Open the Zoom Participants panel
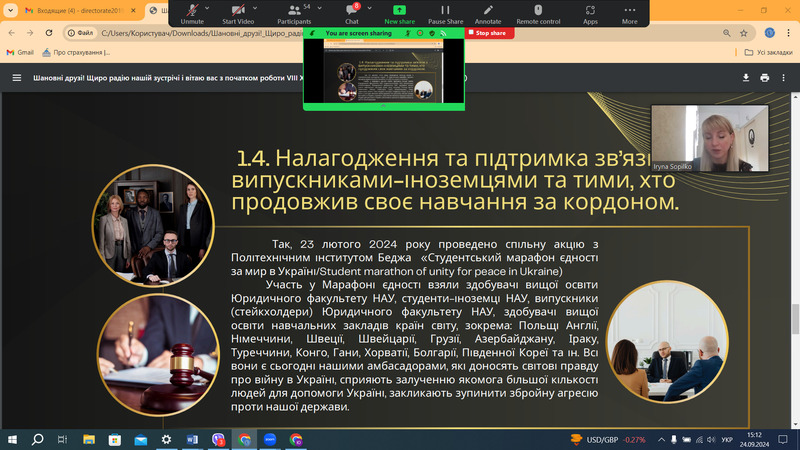The height and width of the screenshot is (450, 800). (x=294, y=12)
